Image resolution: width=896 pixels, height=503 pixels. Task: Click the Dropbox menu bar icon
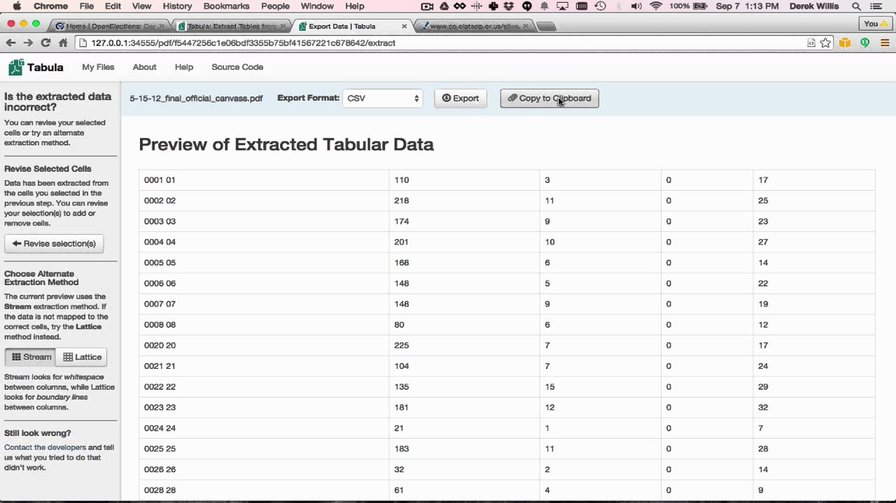509,6
